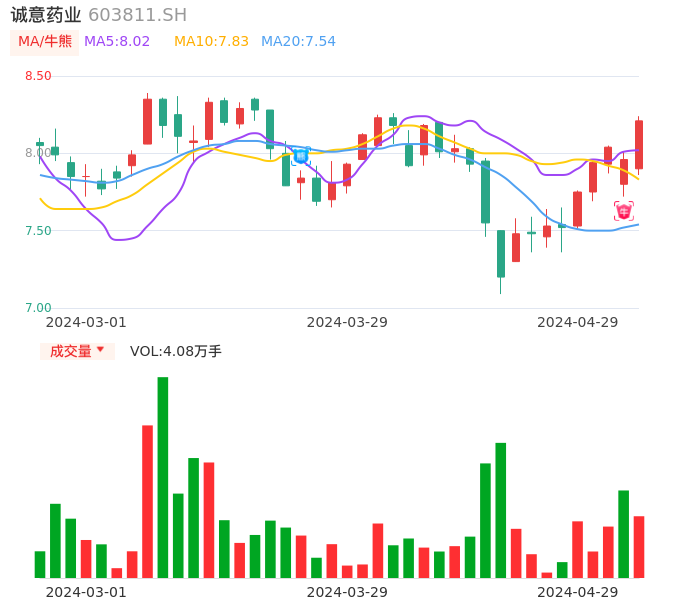This screenshot has height=606, width=686.
Task: Click the tall red volume bar beside tallest green
Action: pyautogui.click(x=147, y=501)
